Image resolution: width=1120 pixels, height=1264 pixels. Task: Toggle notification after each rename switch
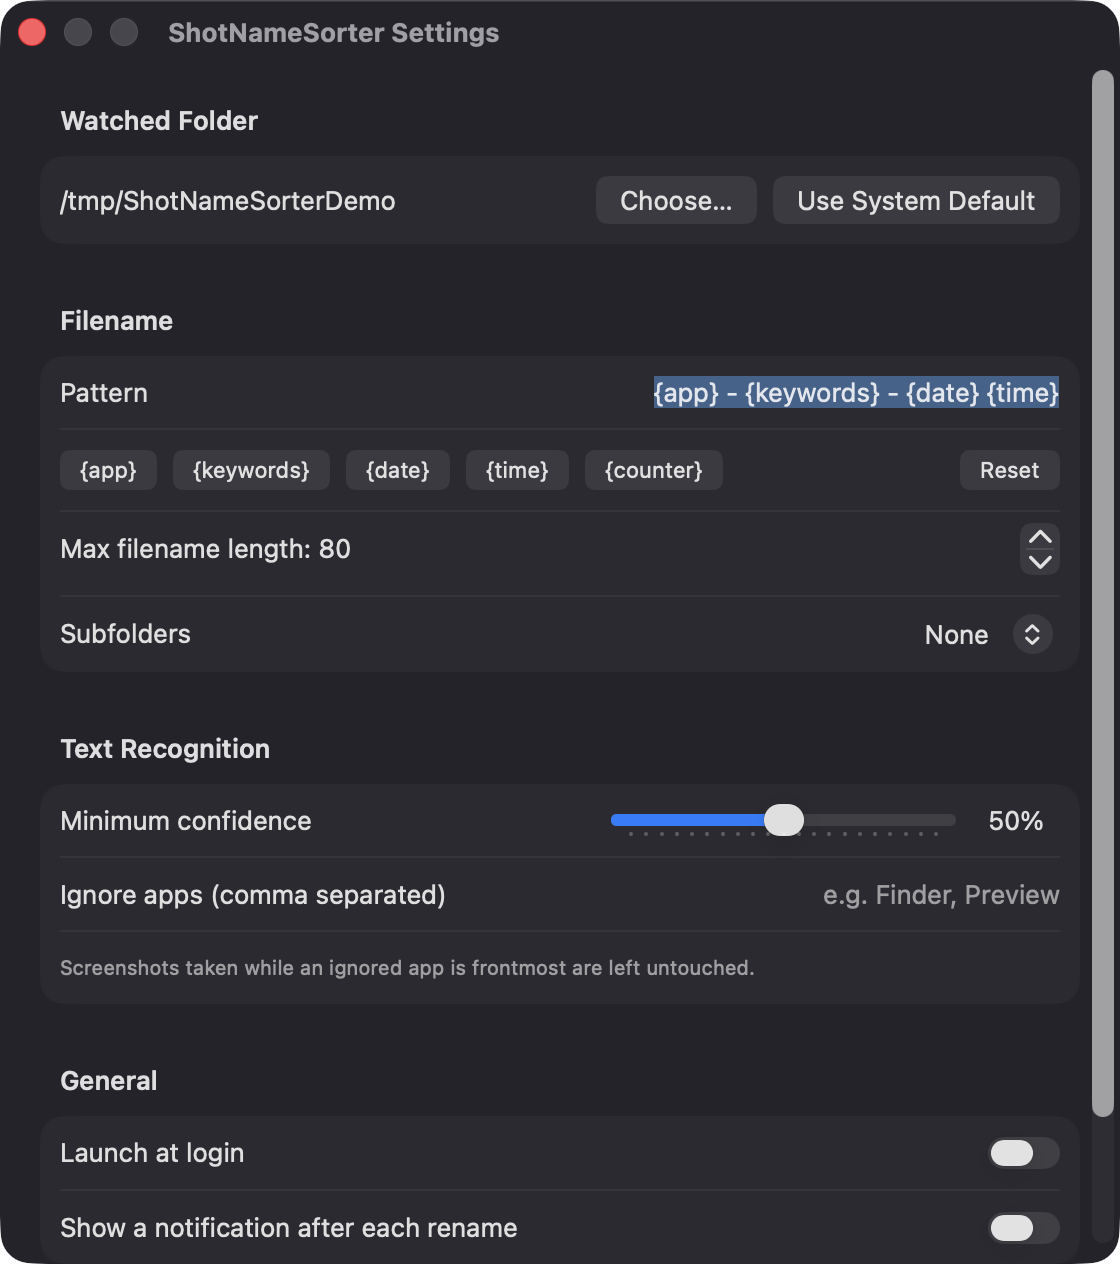[1024, 1228]
